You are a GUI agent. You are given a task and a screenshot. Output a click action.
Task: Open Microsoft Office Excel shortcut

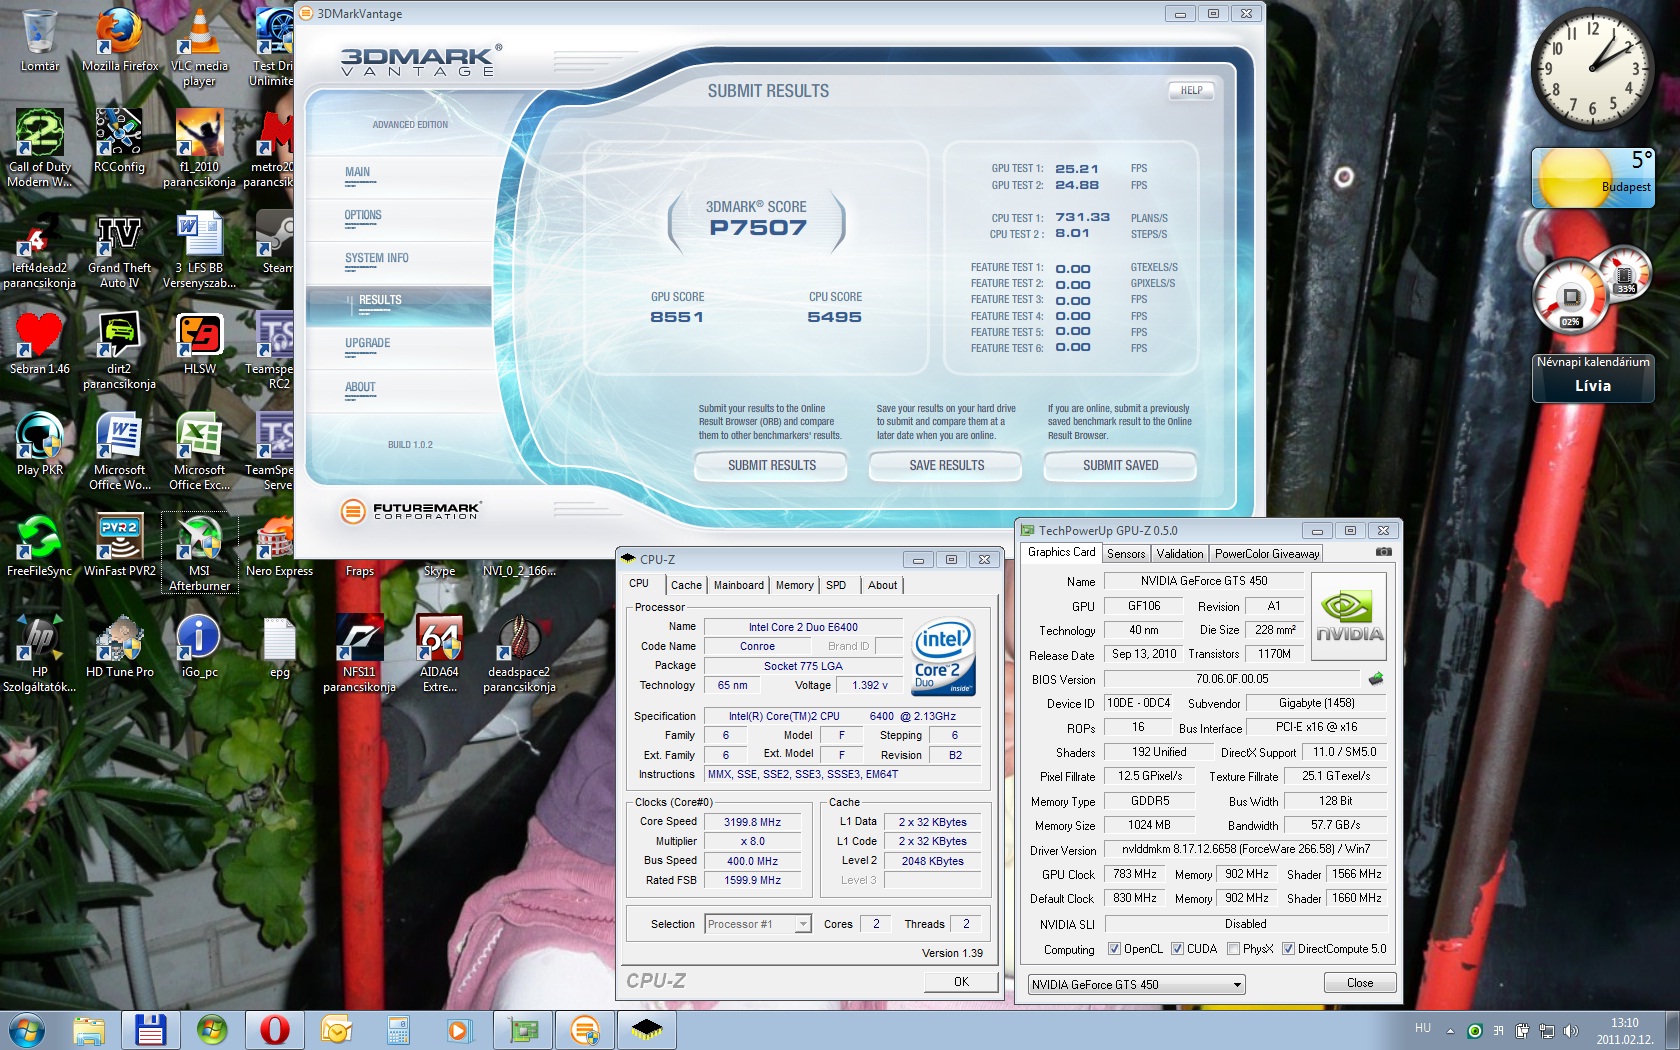(199, 451)
